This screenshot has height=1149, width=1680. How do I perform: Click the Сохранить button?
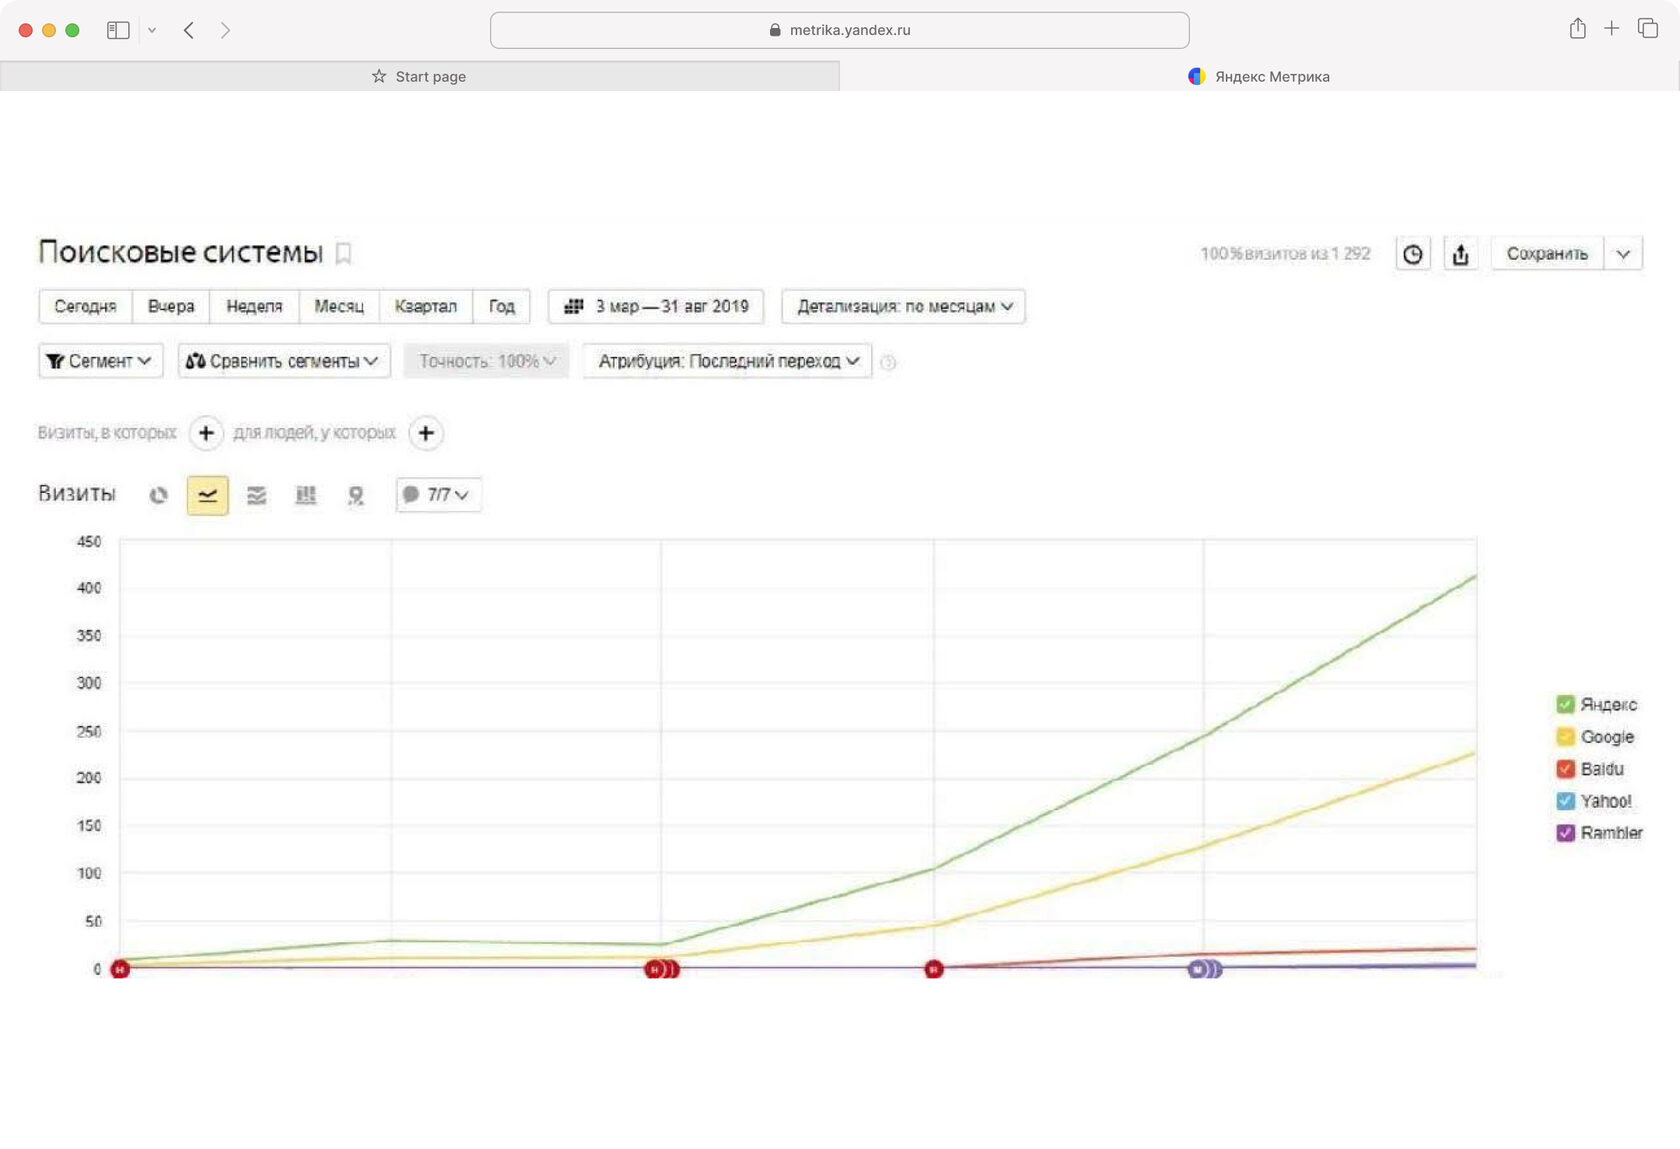pyautogui.click(x=1547, y=254)
